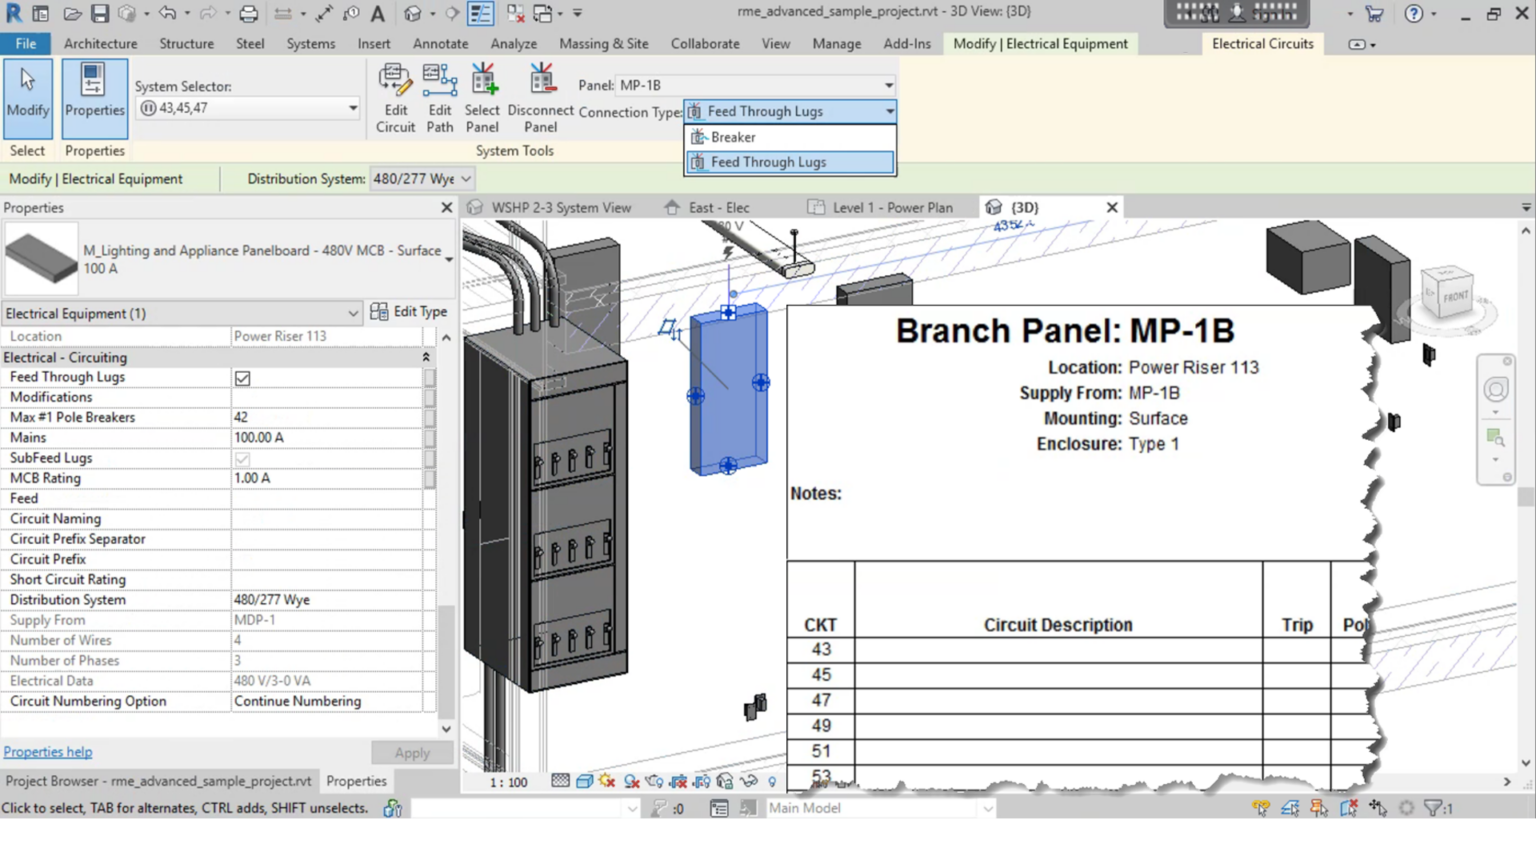Screen dimensions: 1536x864
Task: Click the Synchronize with Central icon
Action: 128,13
